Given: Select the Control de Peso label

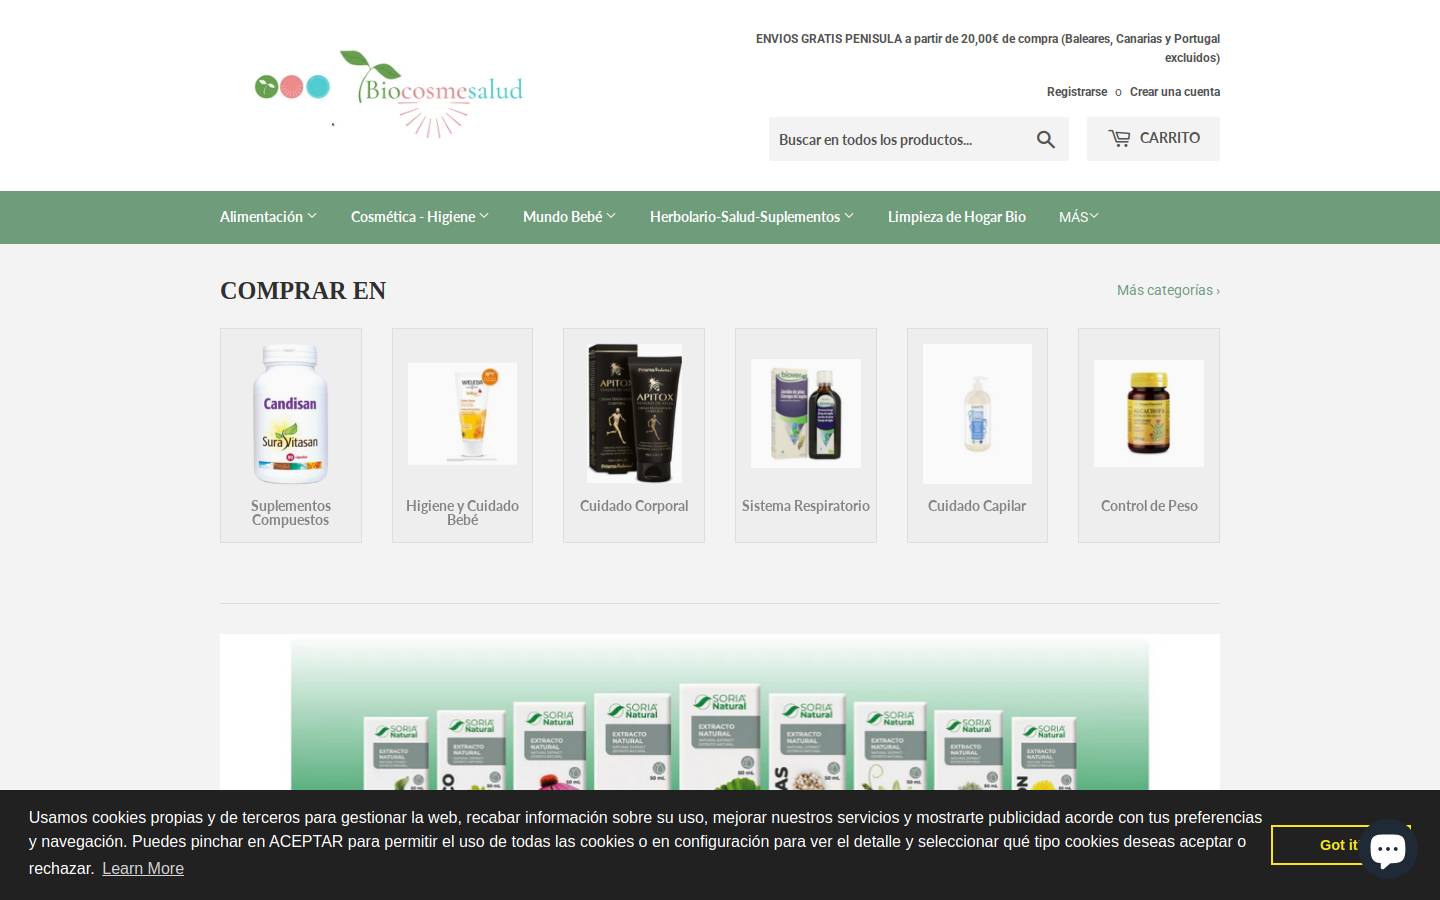Looking at the screenshot, I should [x=1149, y=506].
